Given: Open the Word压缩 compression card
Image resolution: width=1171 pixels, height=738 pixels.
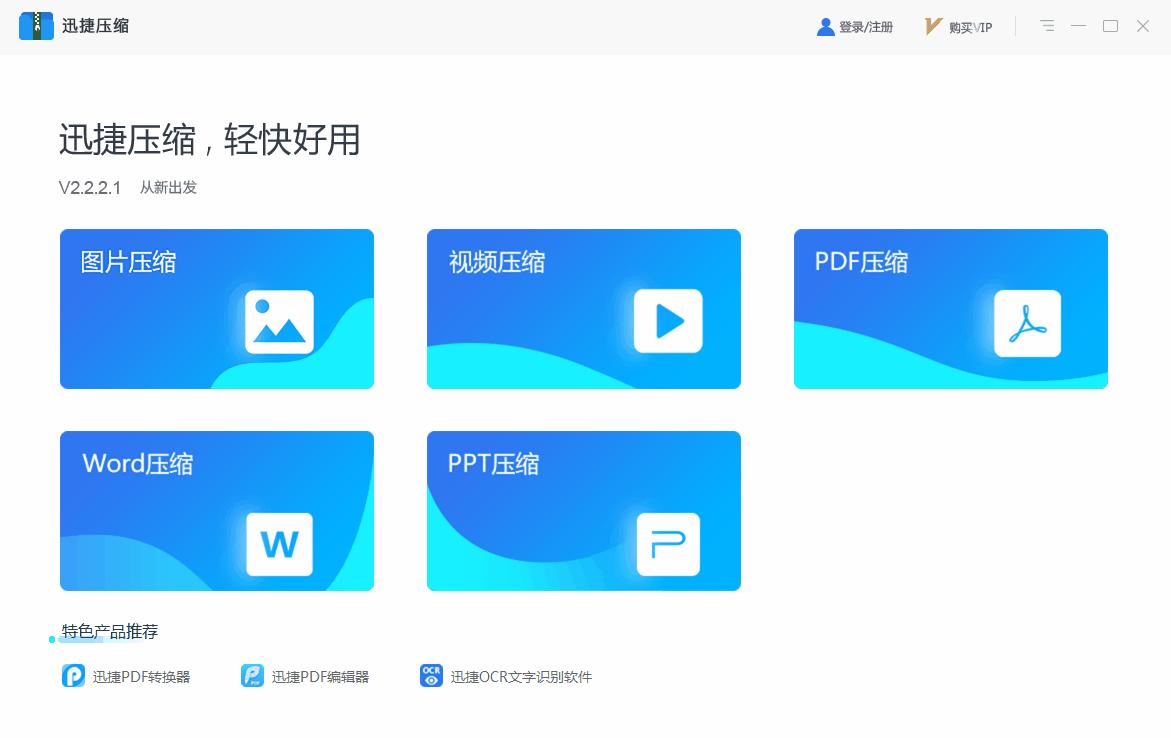Looking at the screenshot, I should click(x=216, y=510).
